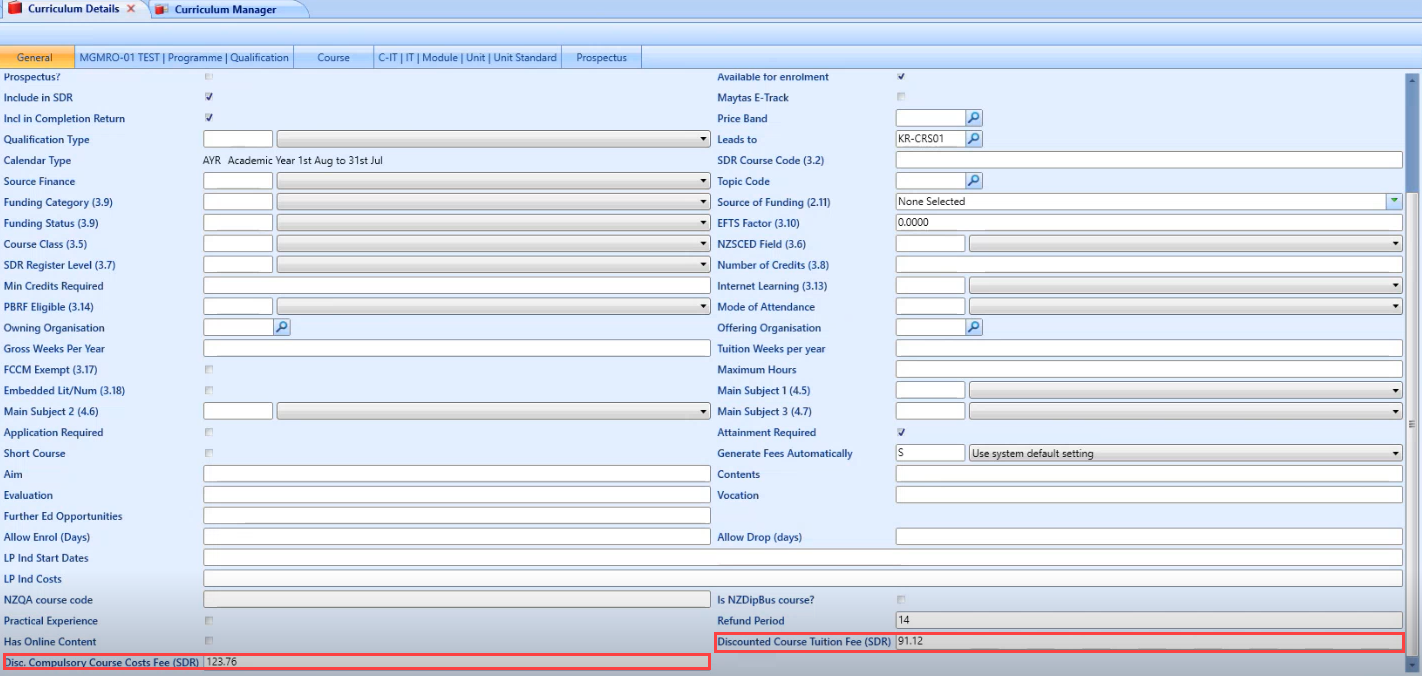Click the Curriculum Manager tab icon
Image resolution: width=1422 pixels, height=676 pixels.
(162, 10)
